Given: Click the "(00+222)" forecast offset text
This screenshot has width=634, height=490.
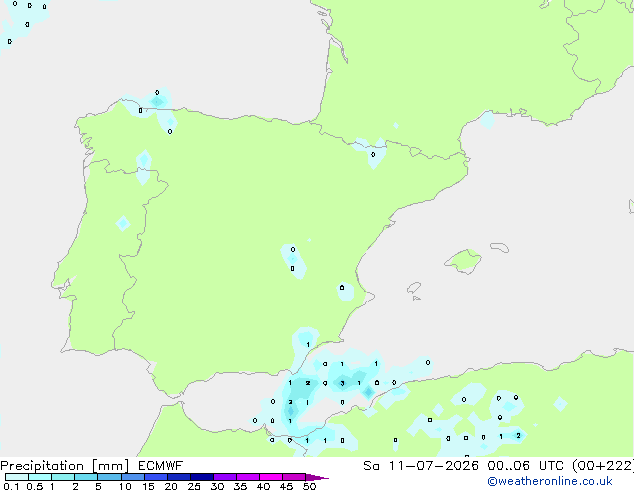Looking at the screenshot, I should (x=603, y=466).
